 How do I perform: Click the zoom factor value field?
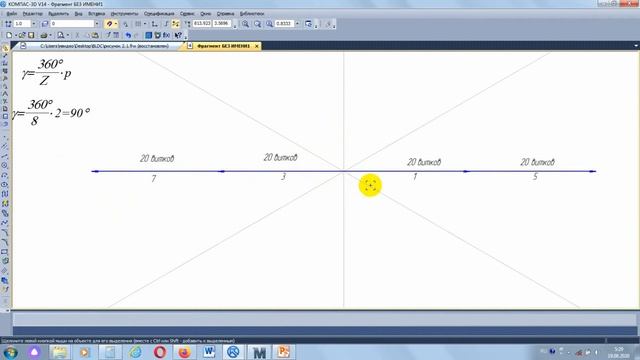pos(284,24)
